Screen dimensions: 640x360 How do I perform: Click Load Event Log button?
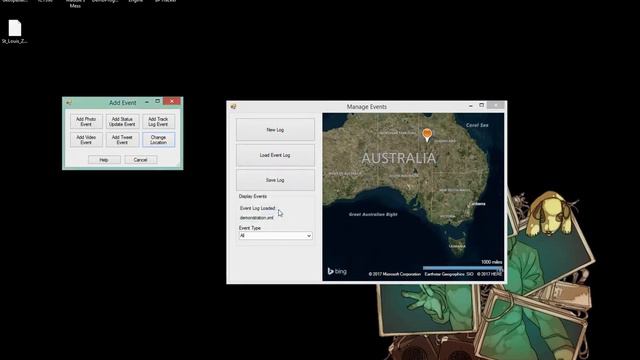point(275,155)
